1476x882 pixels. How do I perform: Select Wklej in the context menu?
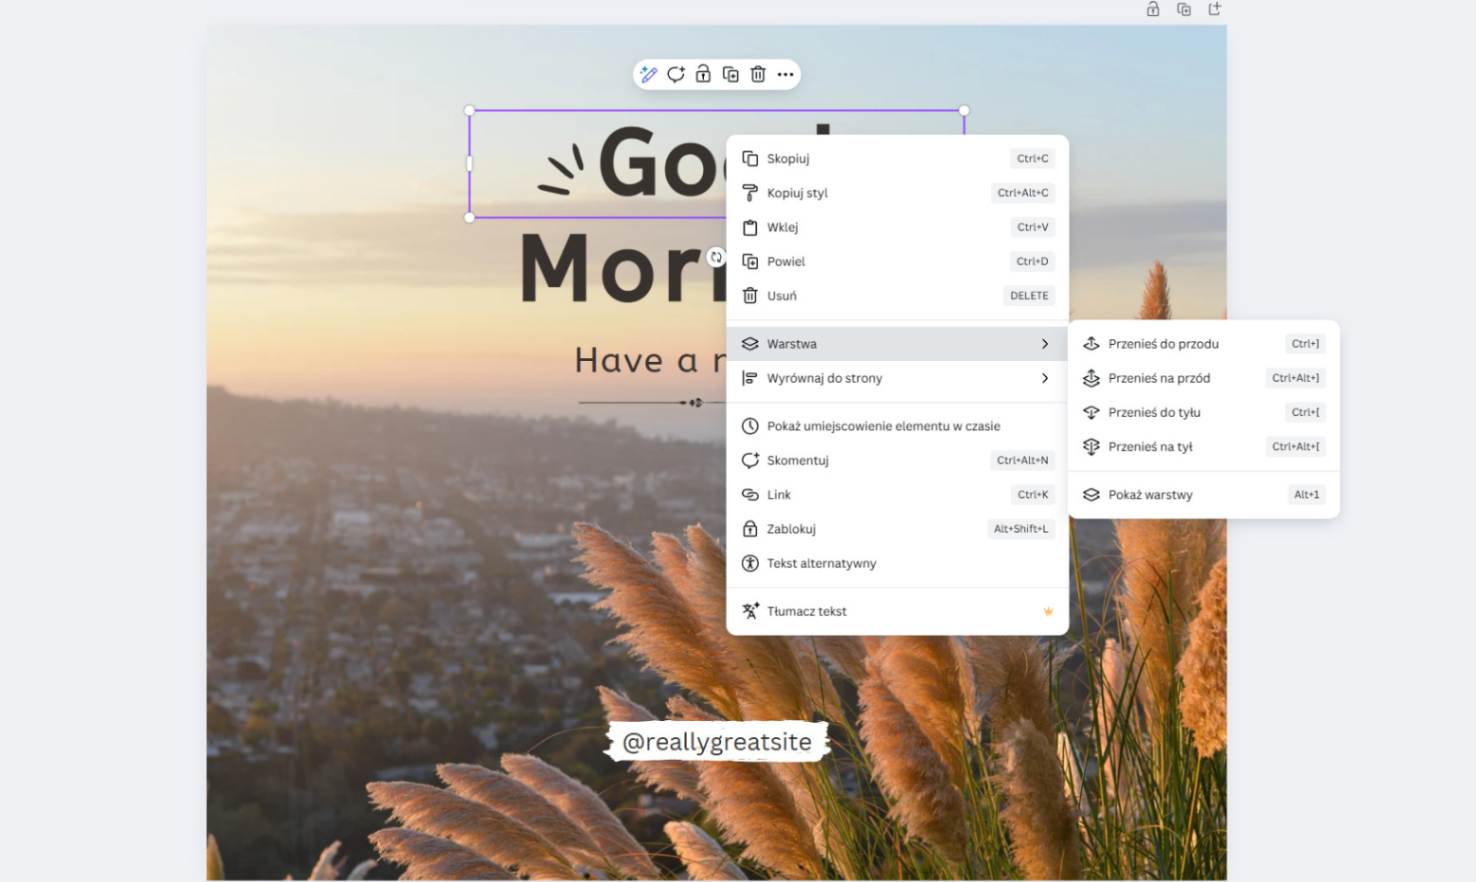[x=897, y=227]
